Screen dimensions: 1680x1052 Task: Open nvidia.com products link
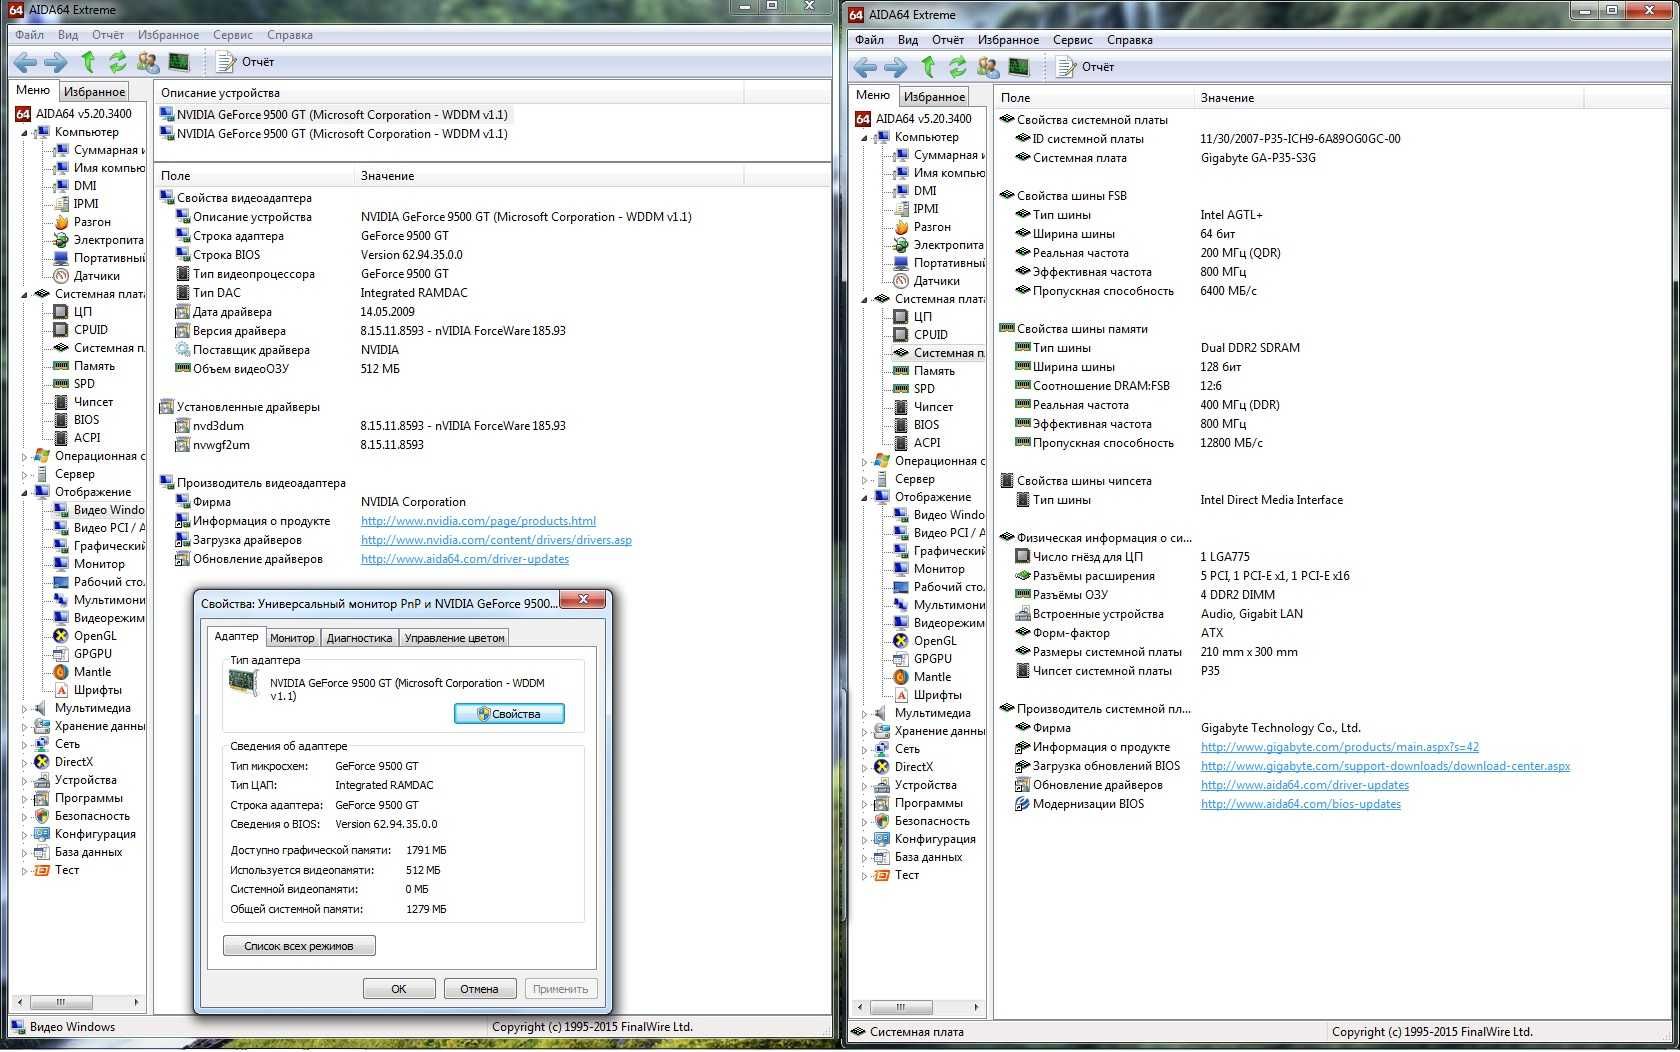pos(478,521)
